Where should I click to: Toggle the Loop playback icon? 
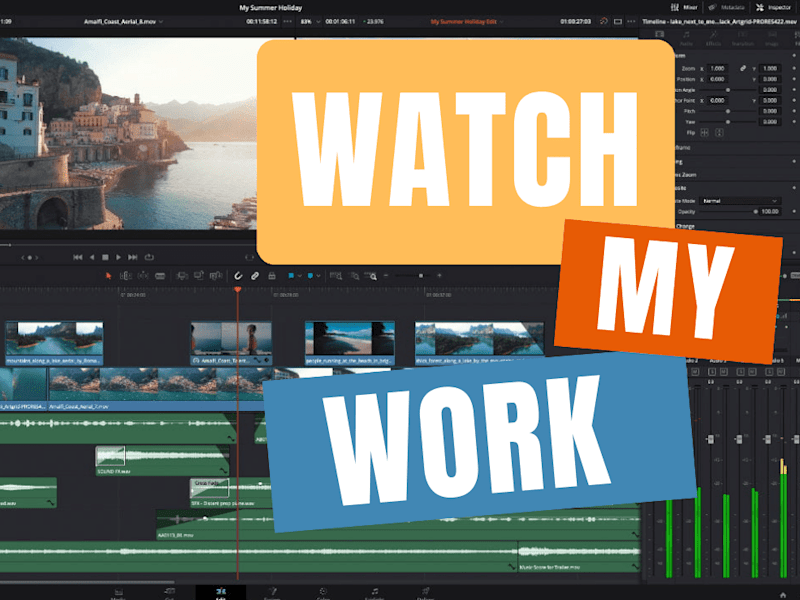[149, 257]
